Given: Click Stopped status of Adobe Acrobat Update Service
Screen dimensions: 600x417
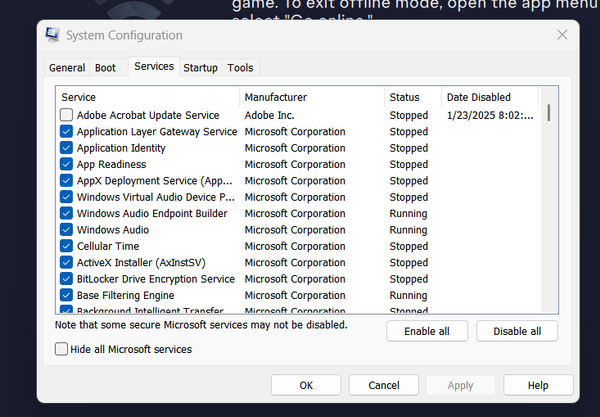Looking at the screenshot, I should click(x=409, y=115).
